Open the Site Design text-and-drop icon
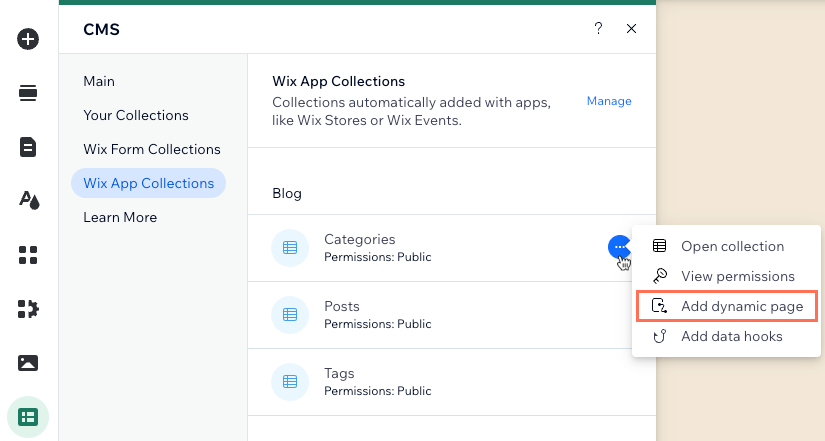This screenshot has height=441, width=825. pyautogui.click(x=29, y=201)
